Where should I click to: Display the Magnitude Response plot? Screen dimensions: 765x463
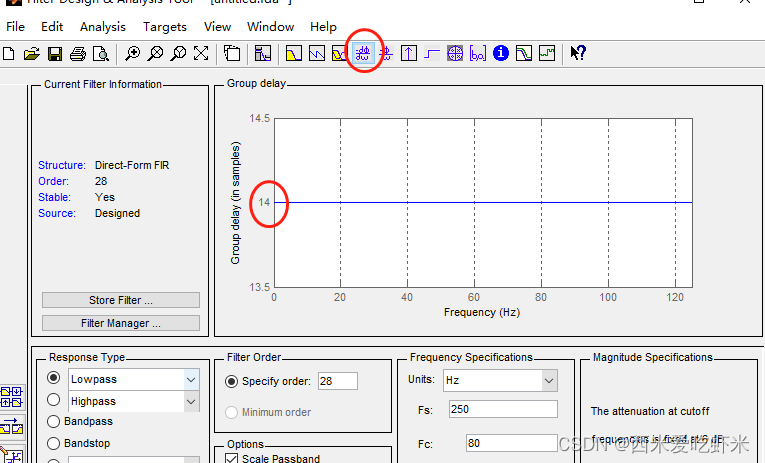point(294,53)
